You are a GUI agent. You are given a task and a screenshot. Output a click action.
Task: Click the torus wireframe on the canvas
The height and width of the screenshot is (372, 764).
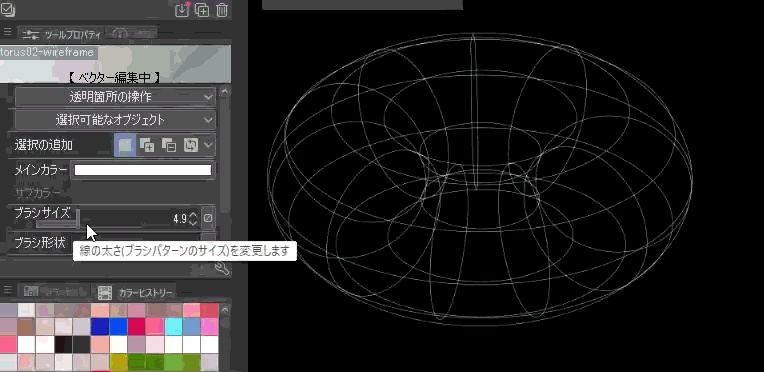point(479,180)
